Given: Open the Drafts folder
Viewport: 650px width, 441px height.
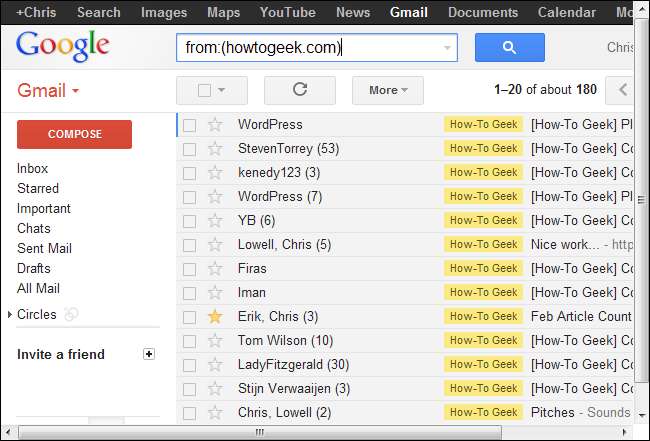Looking at the screenshot, I should coord(34,268).
